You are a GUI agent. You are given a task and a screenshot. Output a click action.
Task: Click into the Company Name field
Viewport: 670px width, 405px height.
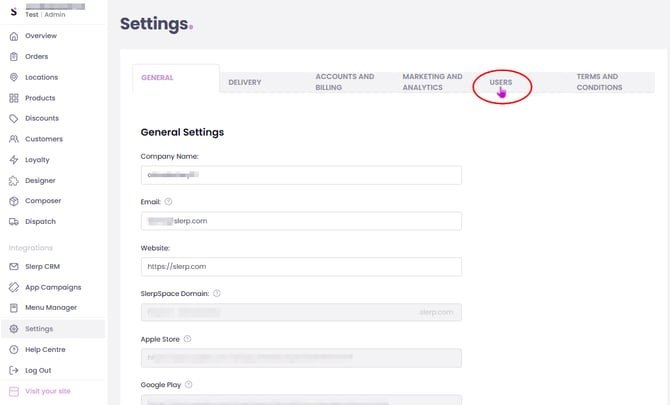301,175
